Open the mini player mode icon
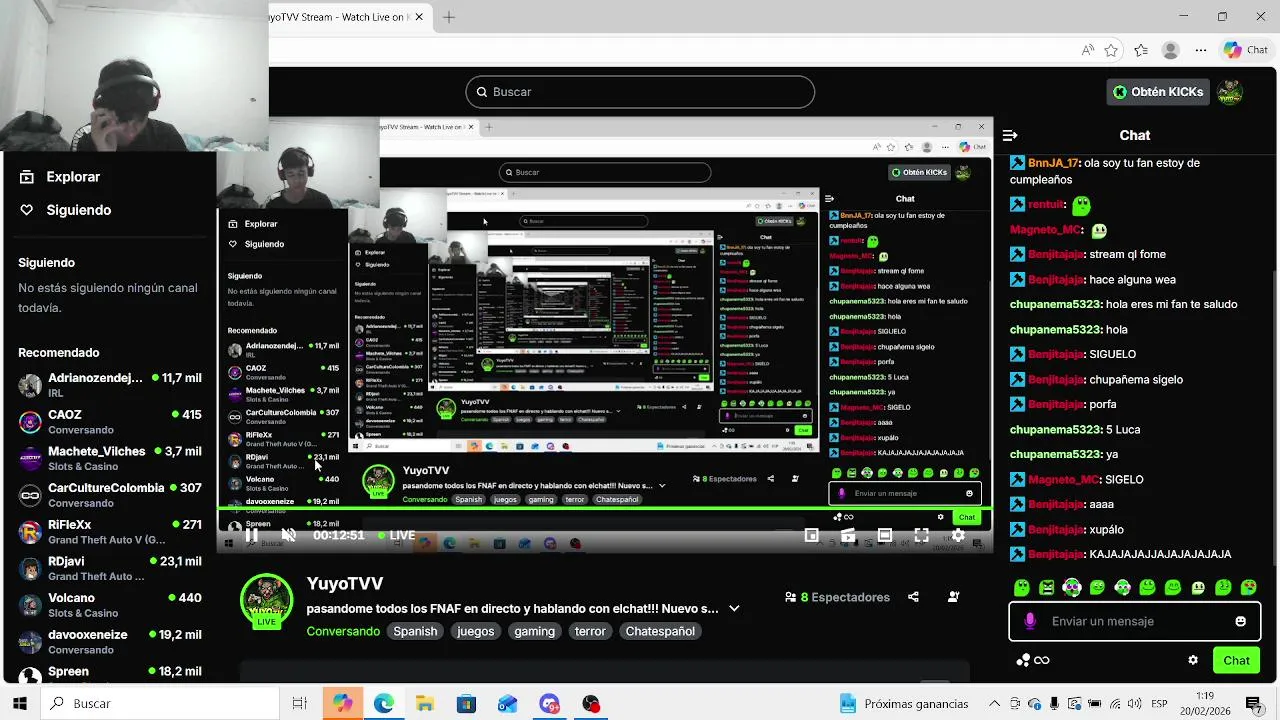The width and height of the screenshot is (1280, 720). pos(812,535)
